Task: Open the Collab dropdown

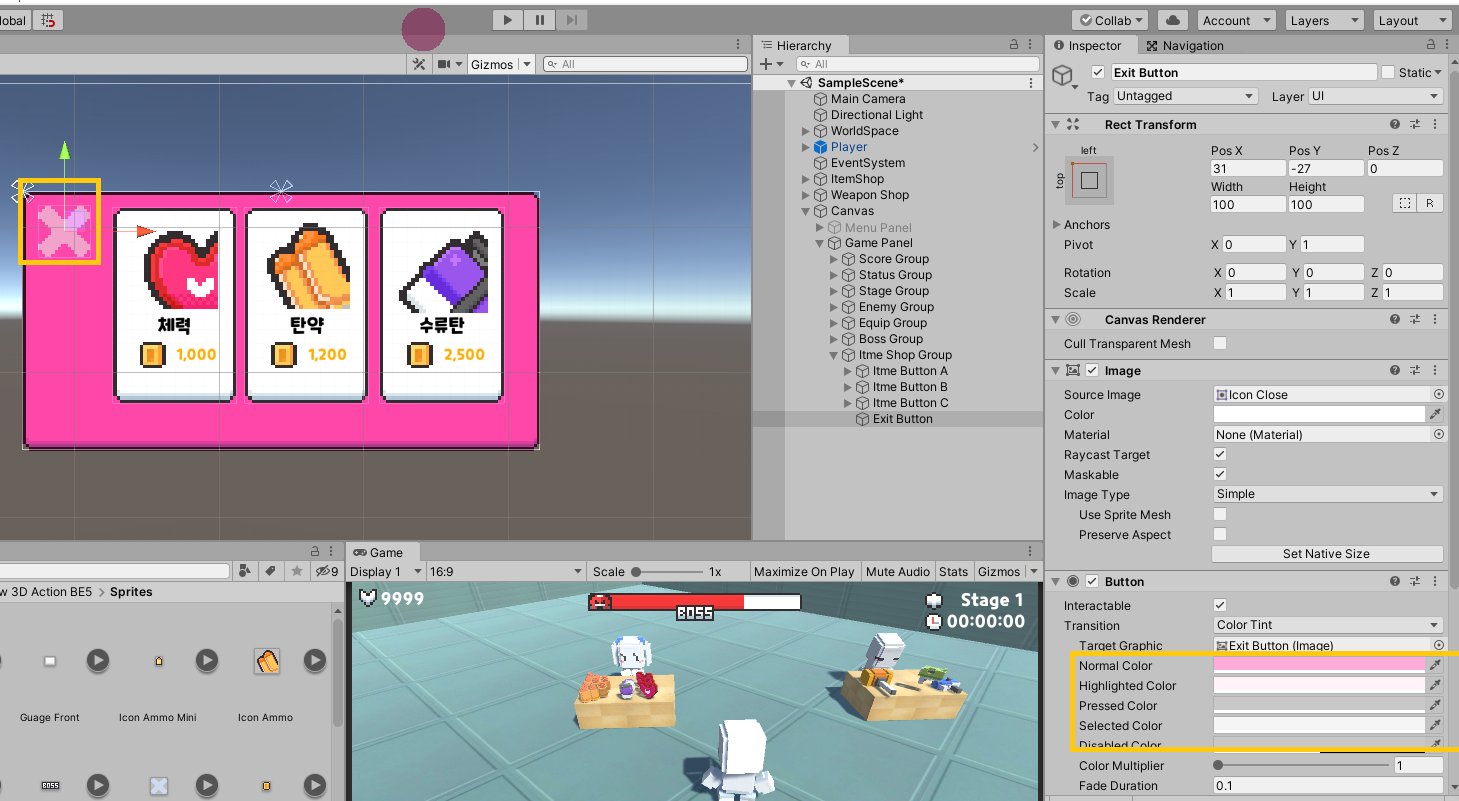Action: [x=1111, y=20]
